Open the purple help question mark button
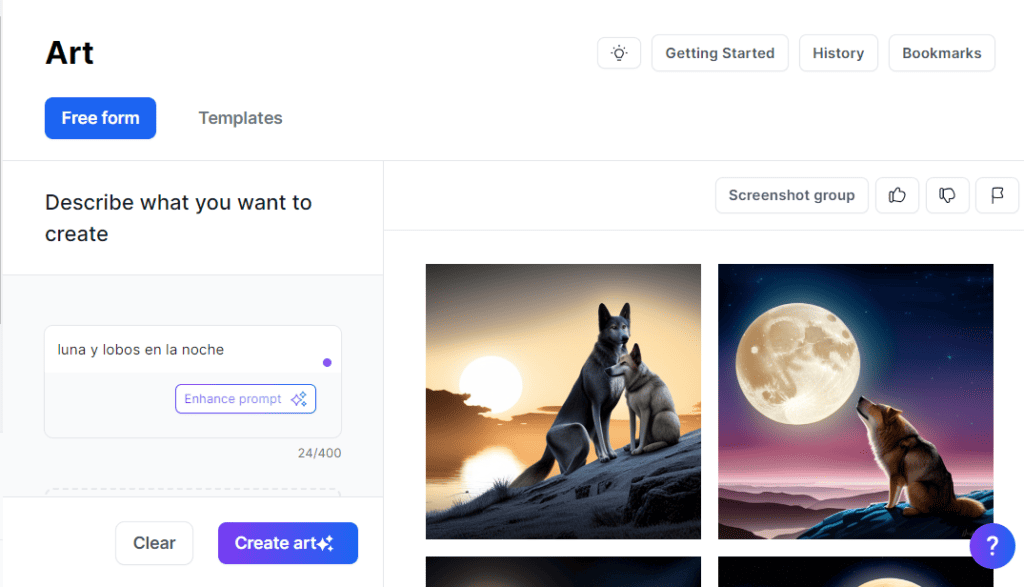 pyautogui.click(x=991, y=546)
